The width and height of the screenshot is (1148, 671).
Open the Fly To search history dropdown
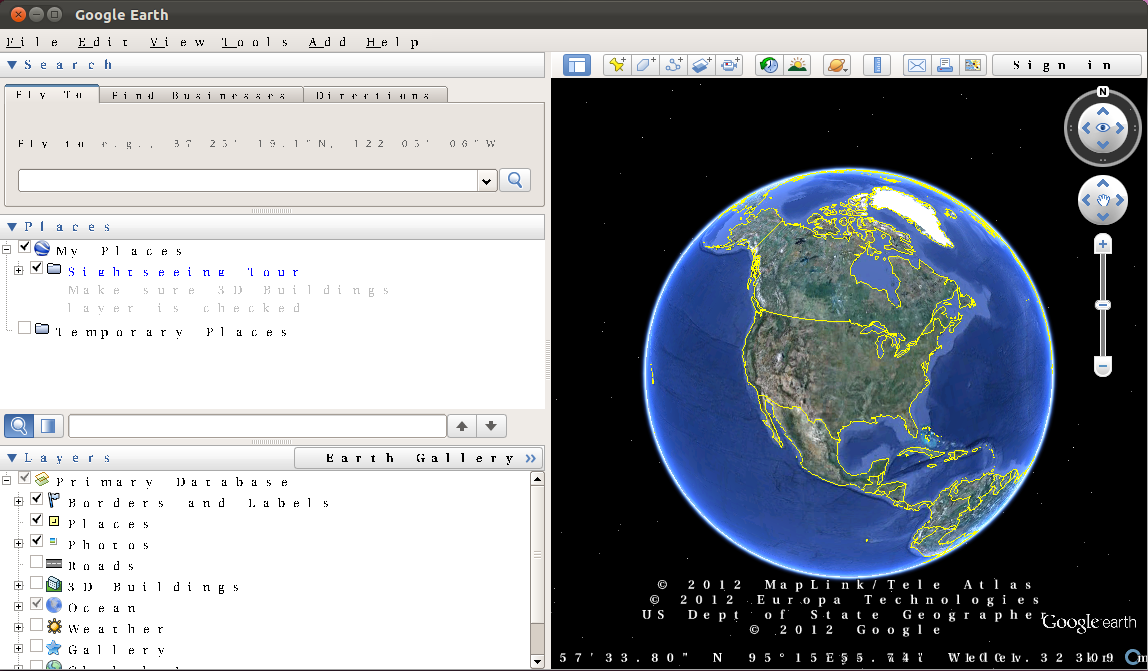point(487,181)
